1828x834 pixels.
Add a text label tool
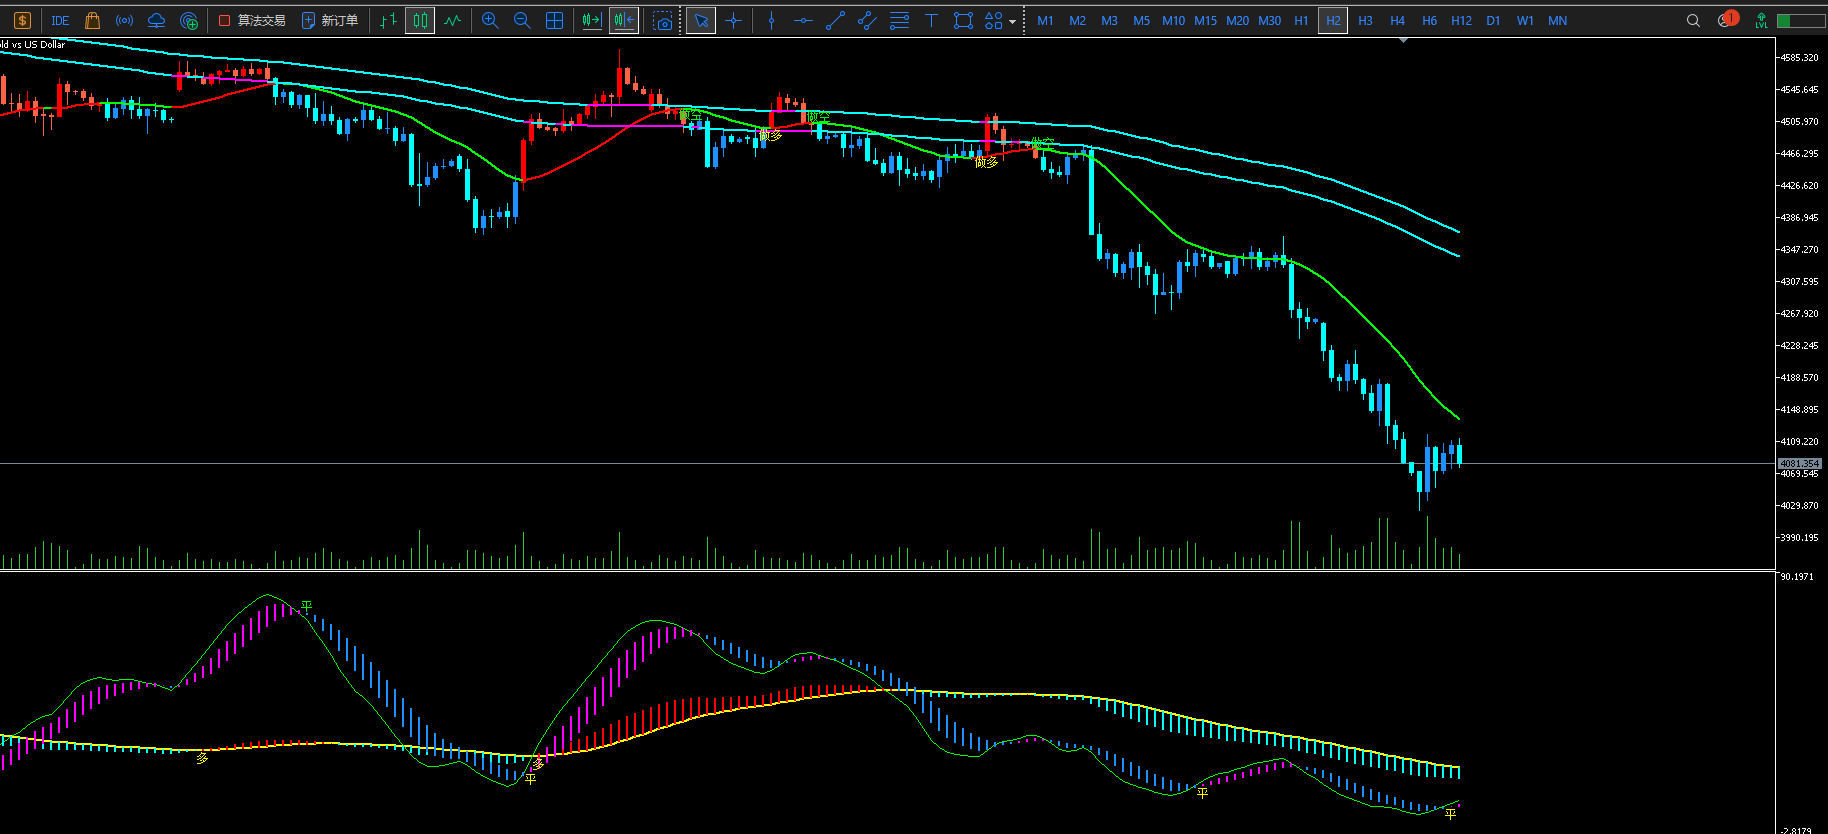point(931,20)
